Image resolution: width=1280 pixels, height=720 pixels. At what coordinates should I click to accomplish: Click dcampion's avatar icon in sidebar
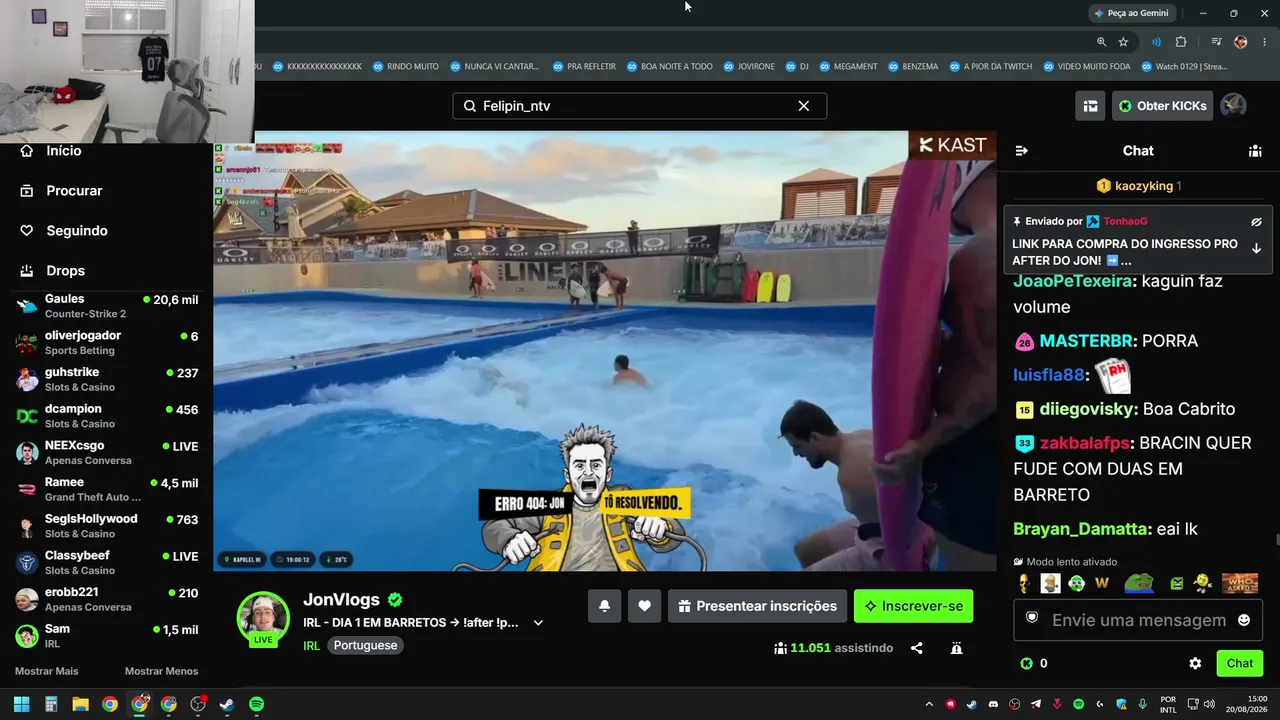[27, 416]
